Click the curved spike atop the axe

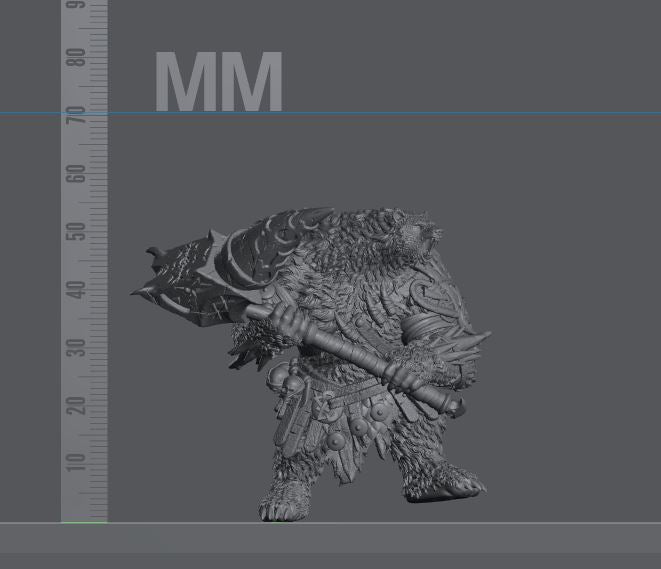pos(153,253)
